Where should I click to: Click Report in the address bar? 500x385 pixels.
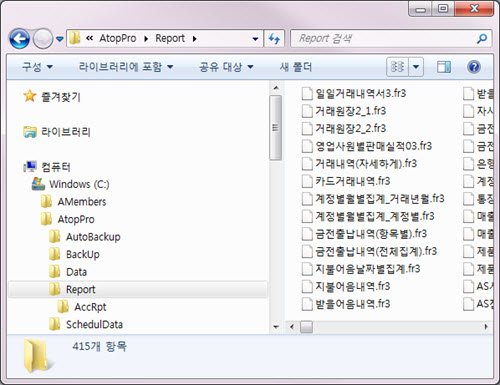tap(170, 38)
